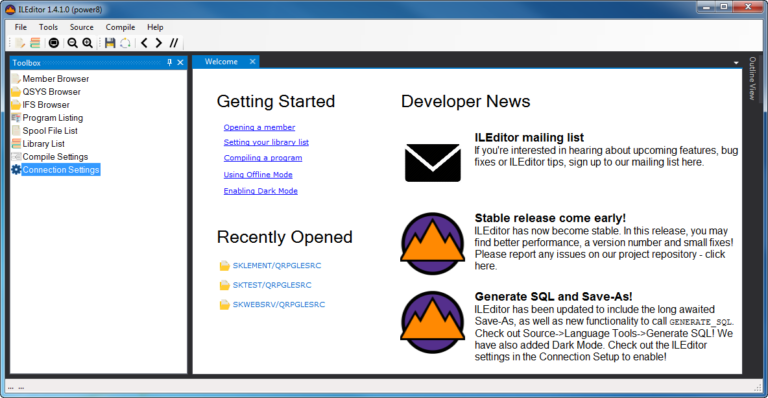
Task: Click the double slash comment toolbar icon
Action: click(174, 43)
